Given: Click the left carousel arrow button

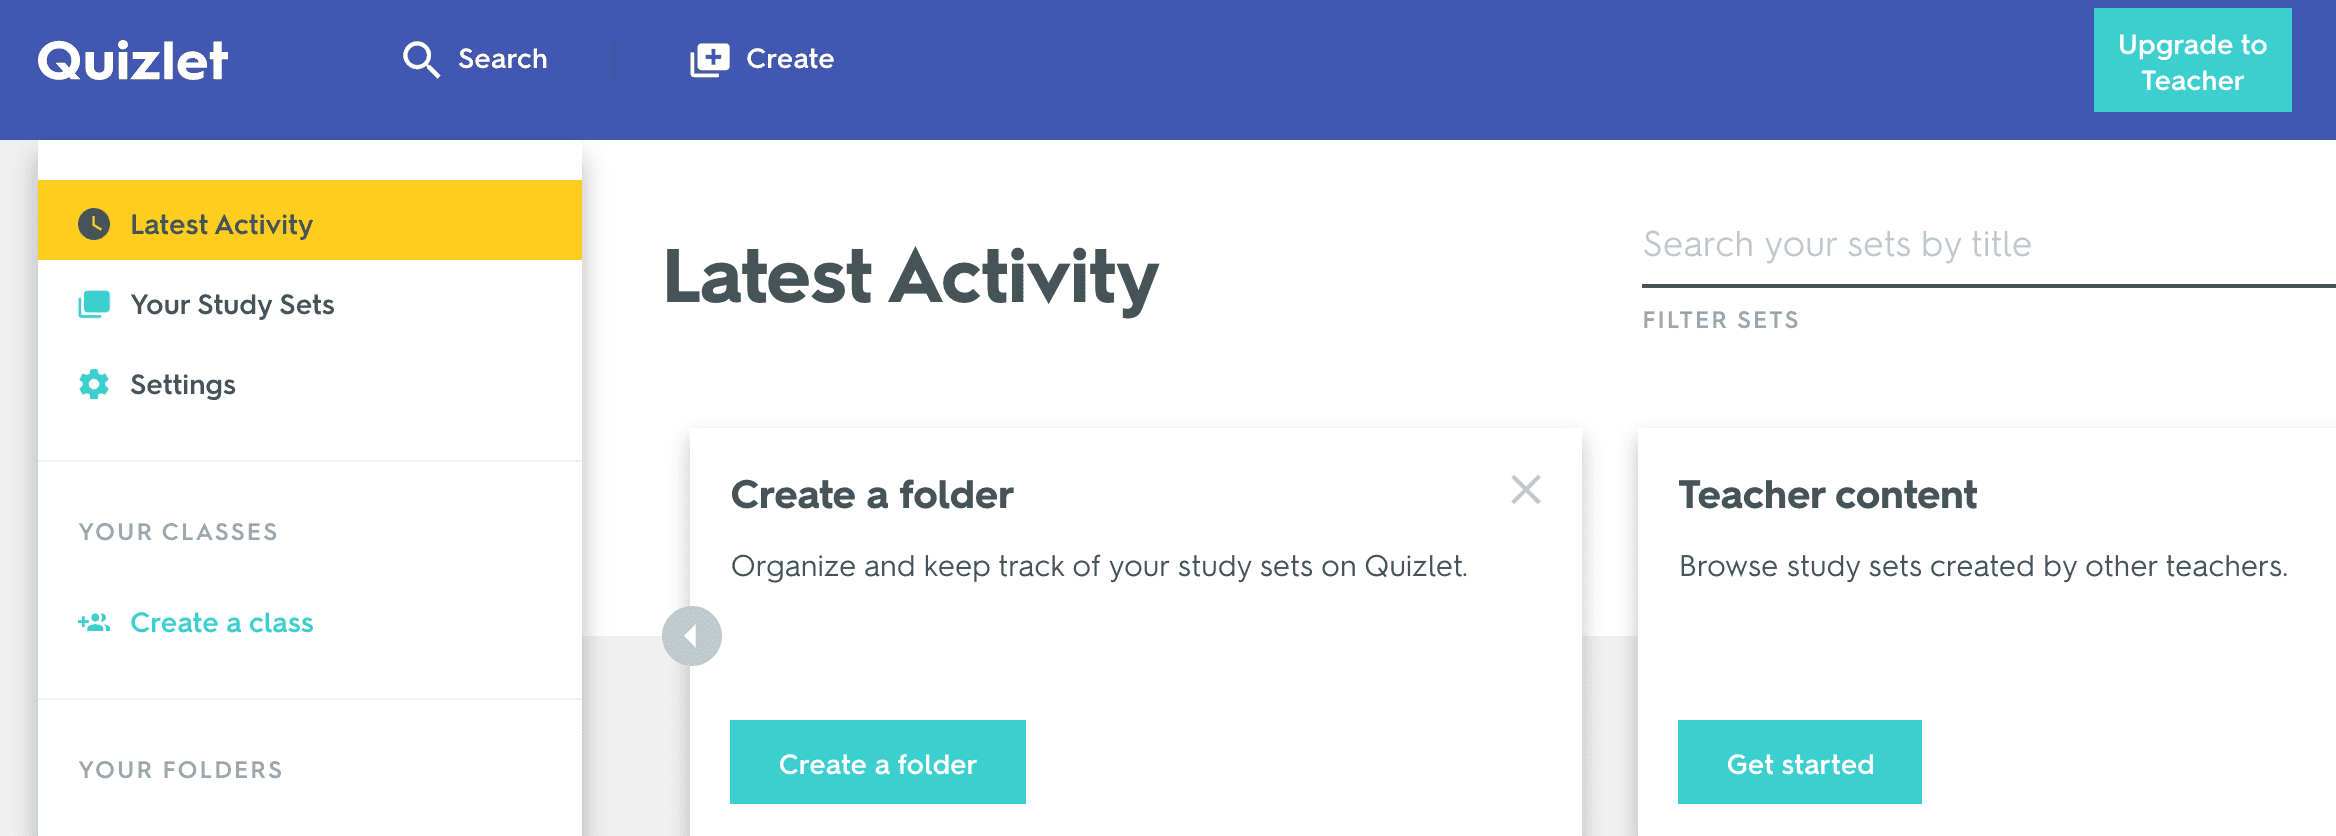Looking at the screenshot, I should (x=692, y=636).
